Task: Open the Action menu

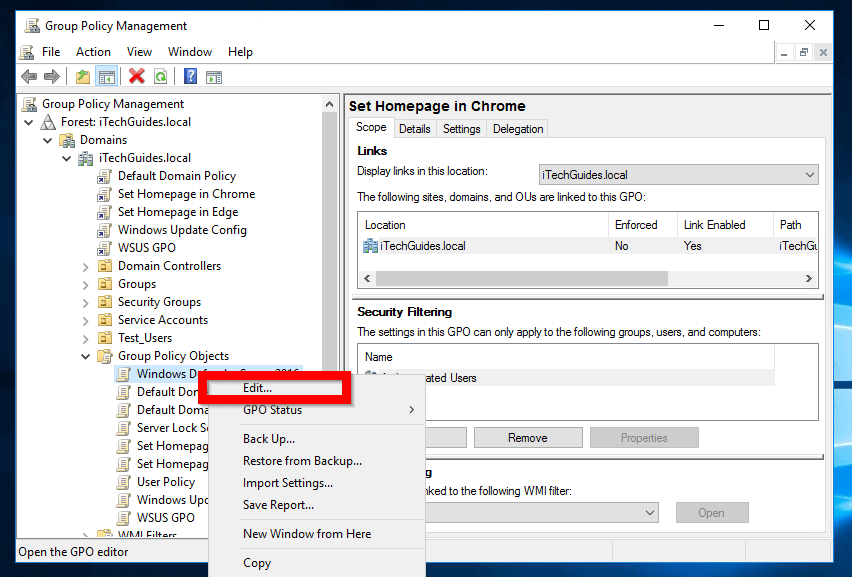Action: (x=93, y=52)
